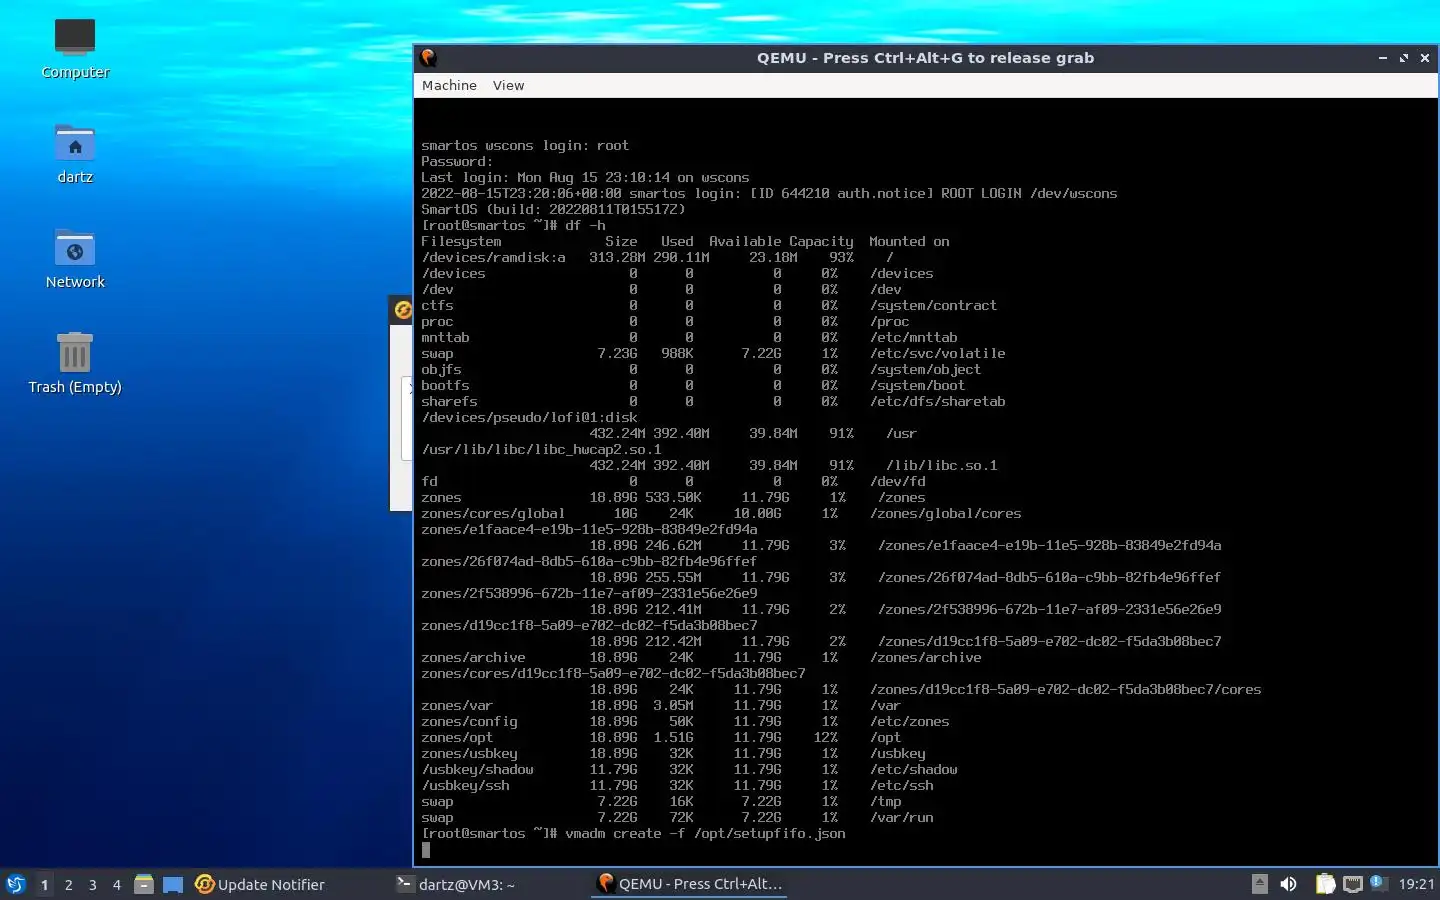Click the blue show-desktop icon in taskbar
1440x900 pixels.
point(173,884)
